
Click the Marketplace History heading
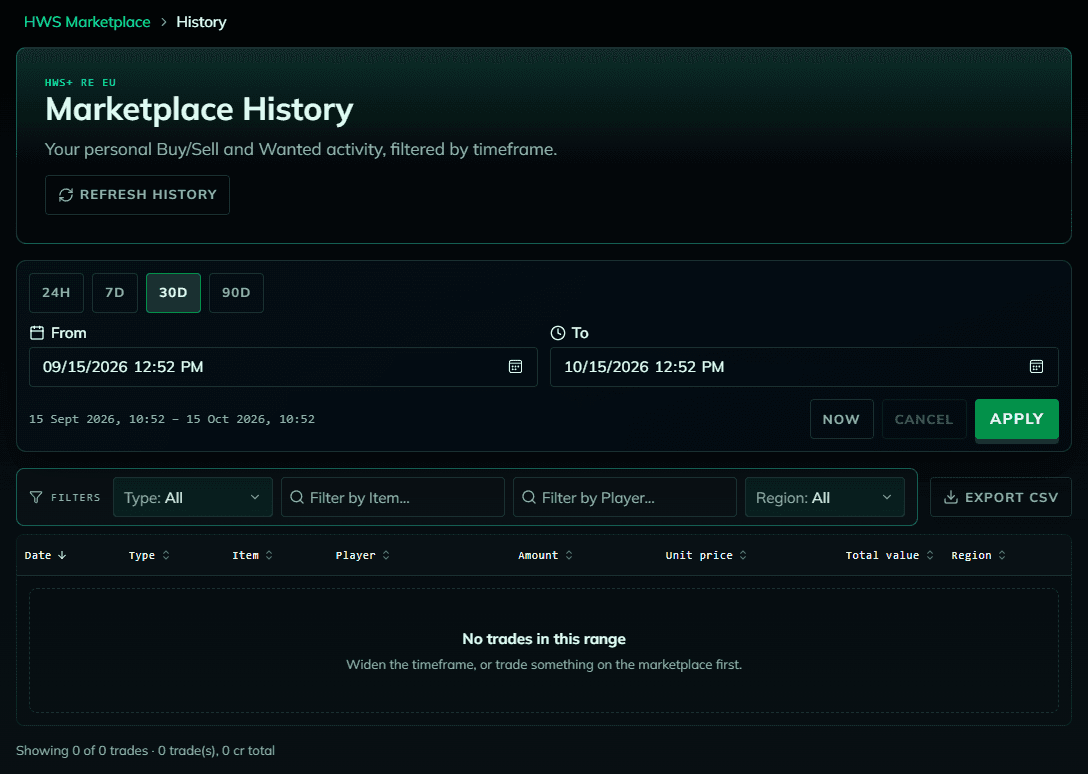pos(199,110)
